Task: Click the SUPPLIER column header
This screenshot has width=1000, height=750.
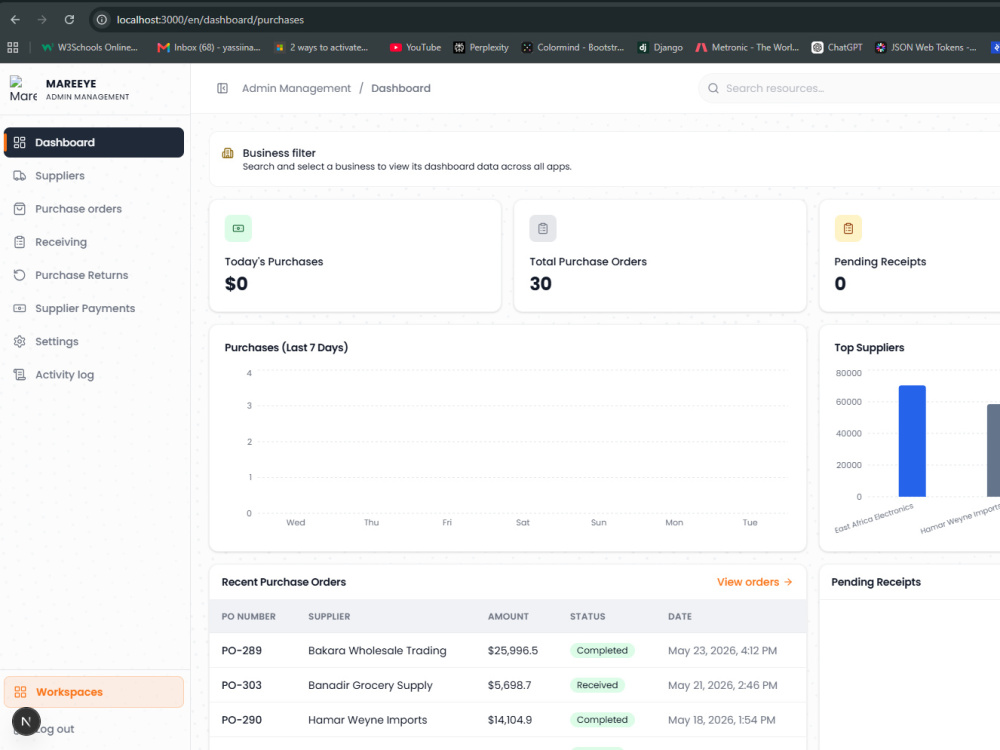Action: [329, 616]
